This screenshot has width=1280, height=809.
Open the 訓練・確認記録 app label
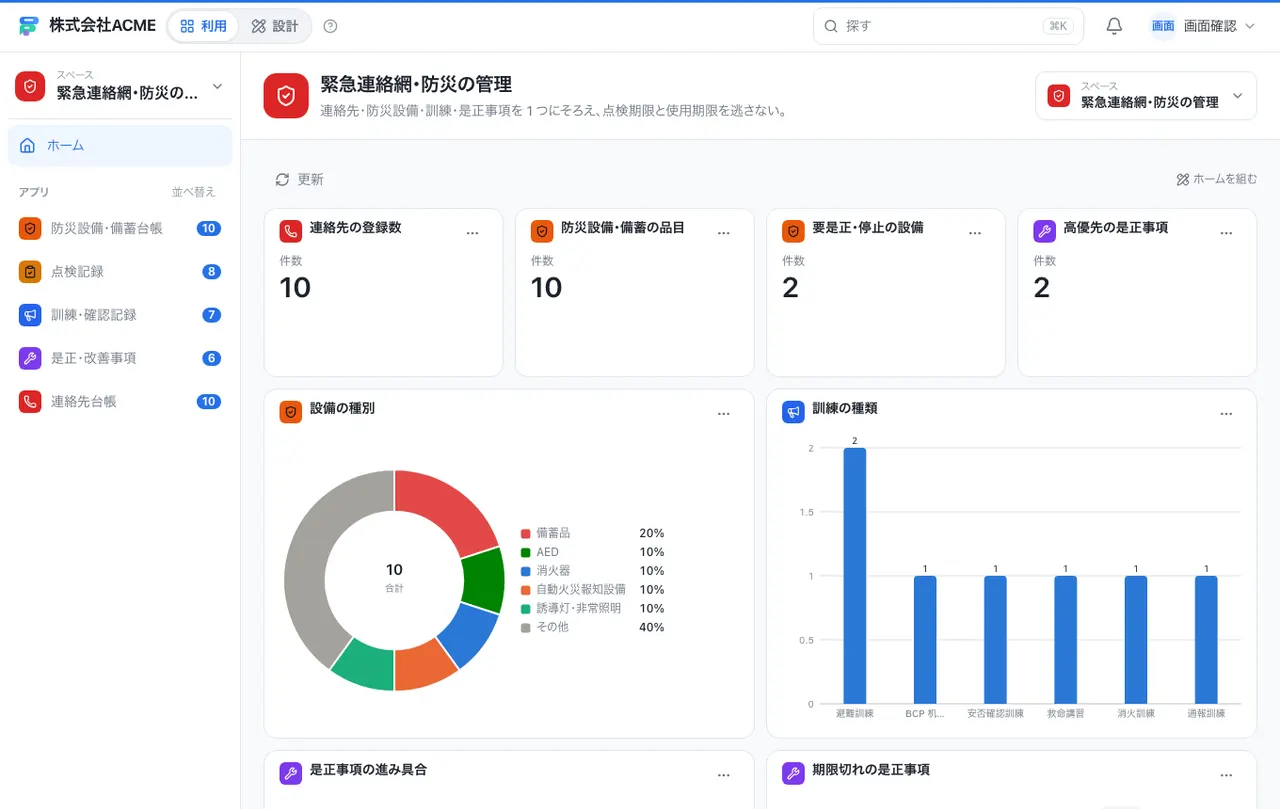[94, 315]
